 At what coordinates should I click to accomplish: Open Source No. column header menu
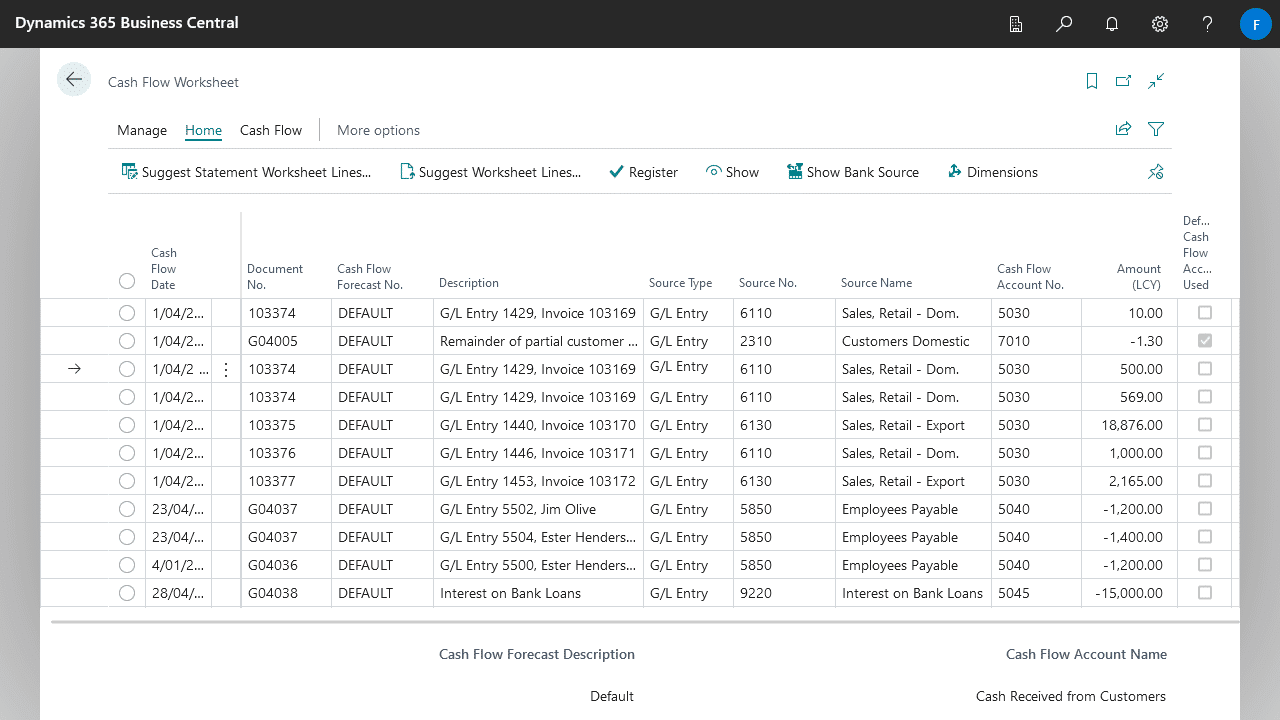pos(768,283)
